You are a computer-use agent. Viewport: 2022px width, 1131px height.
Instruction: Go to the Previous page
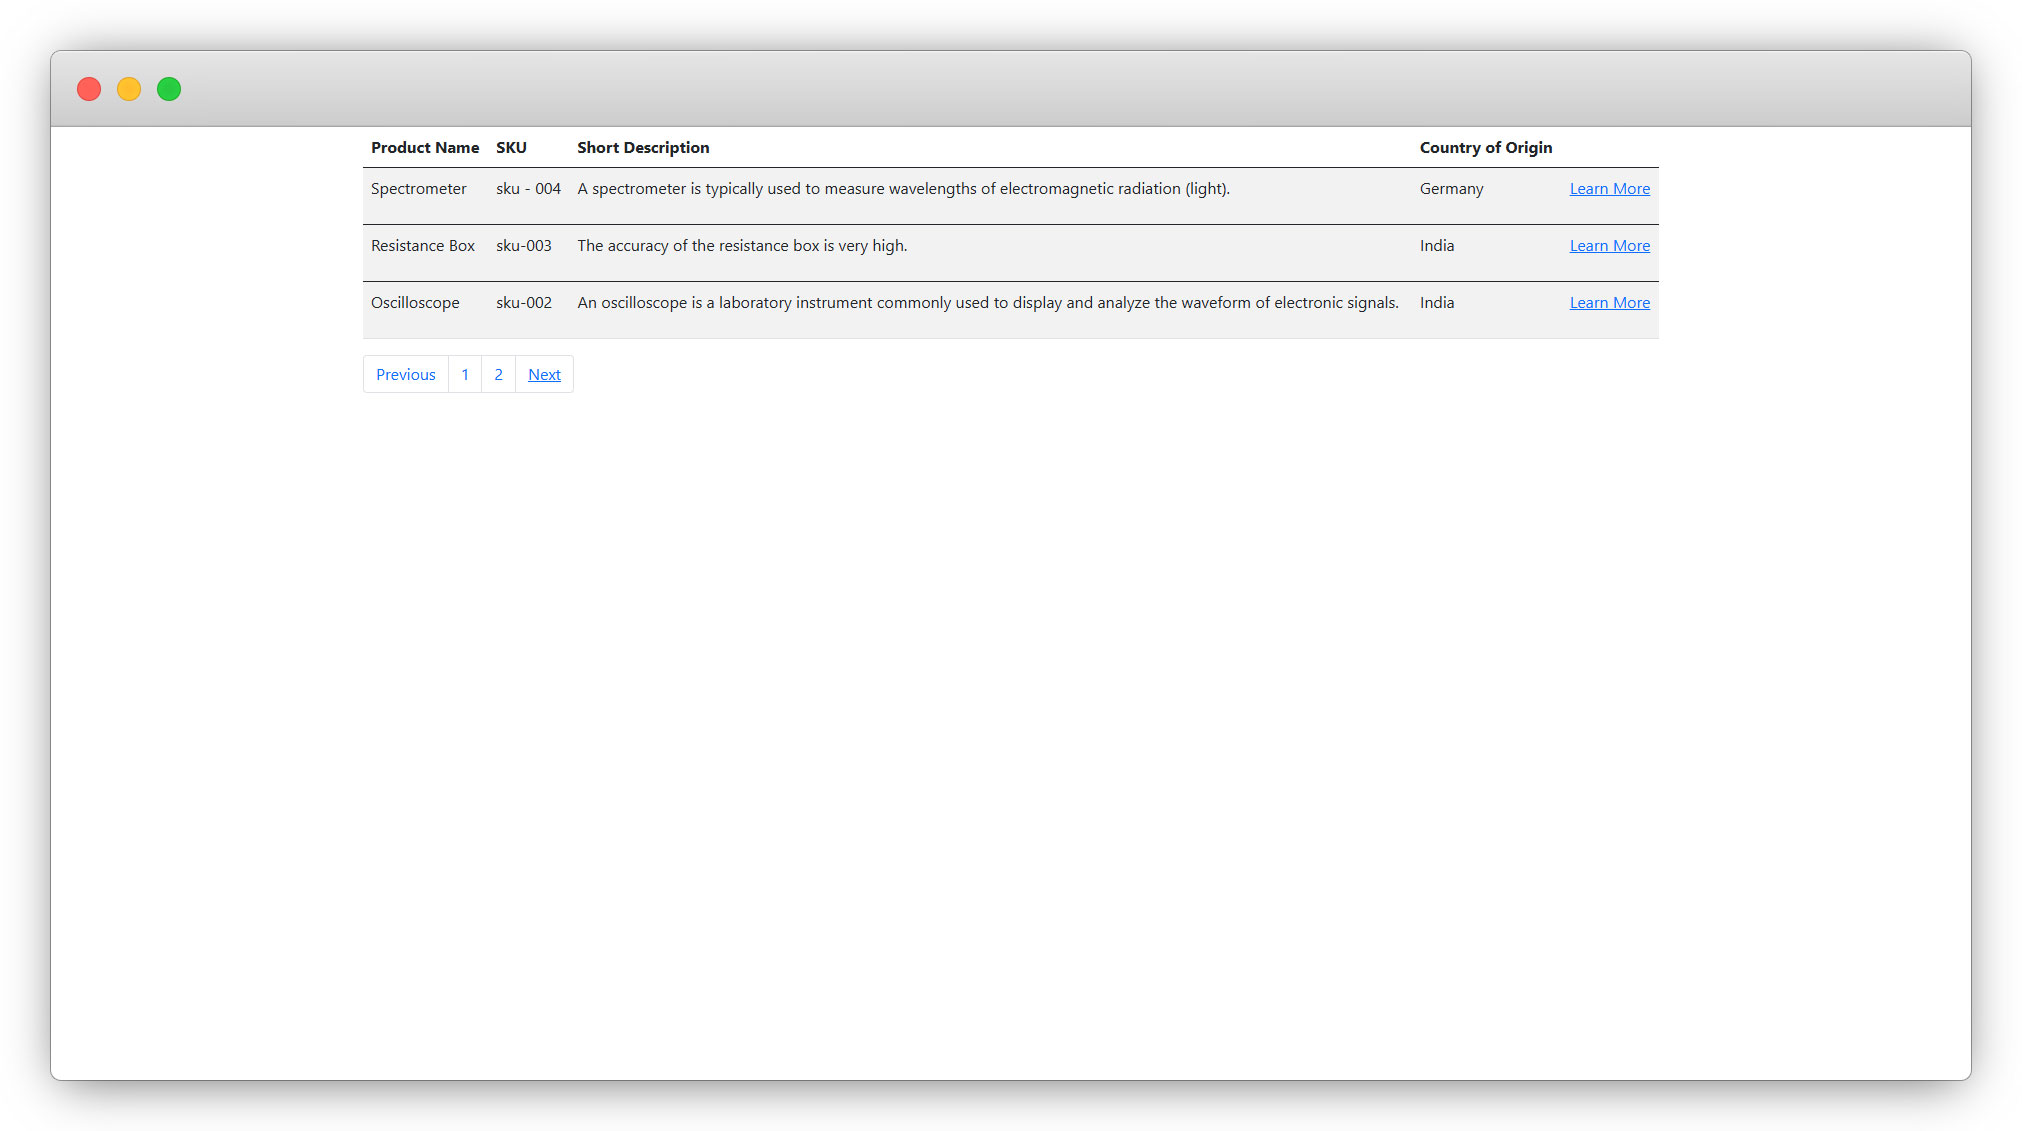(405, 375)
